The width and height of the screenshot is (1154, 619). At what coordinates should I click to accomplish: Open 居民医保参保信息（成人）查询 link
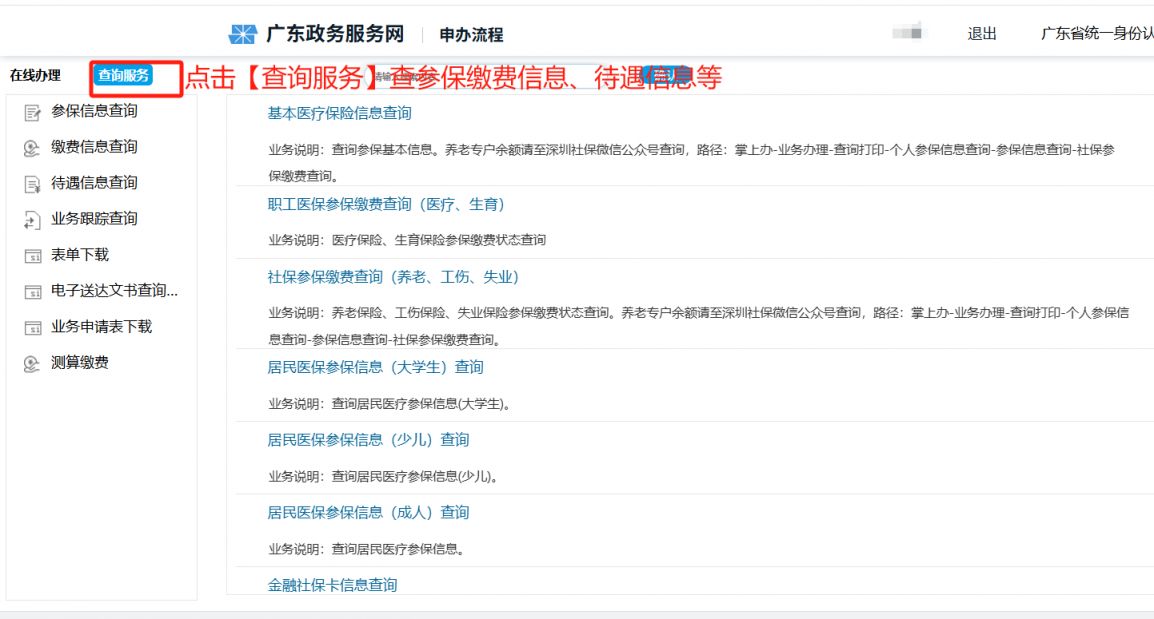(x=368, y=513)
